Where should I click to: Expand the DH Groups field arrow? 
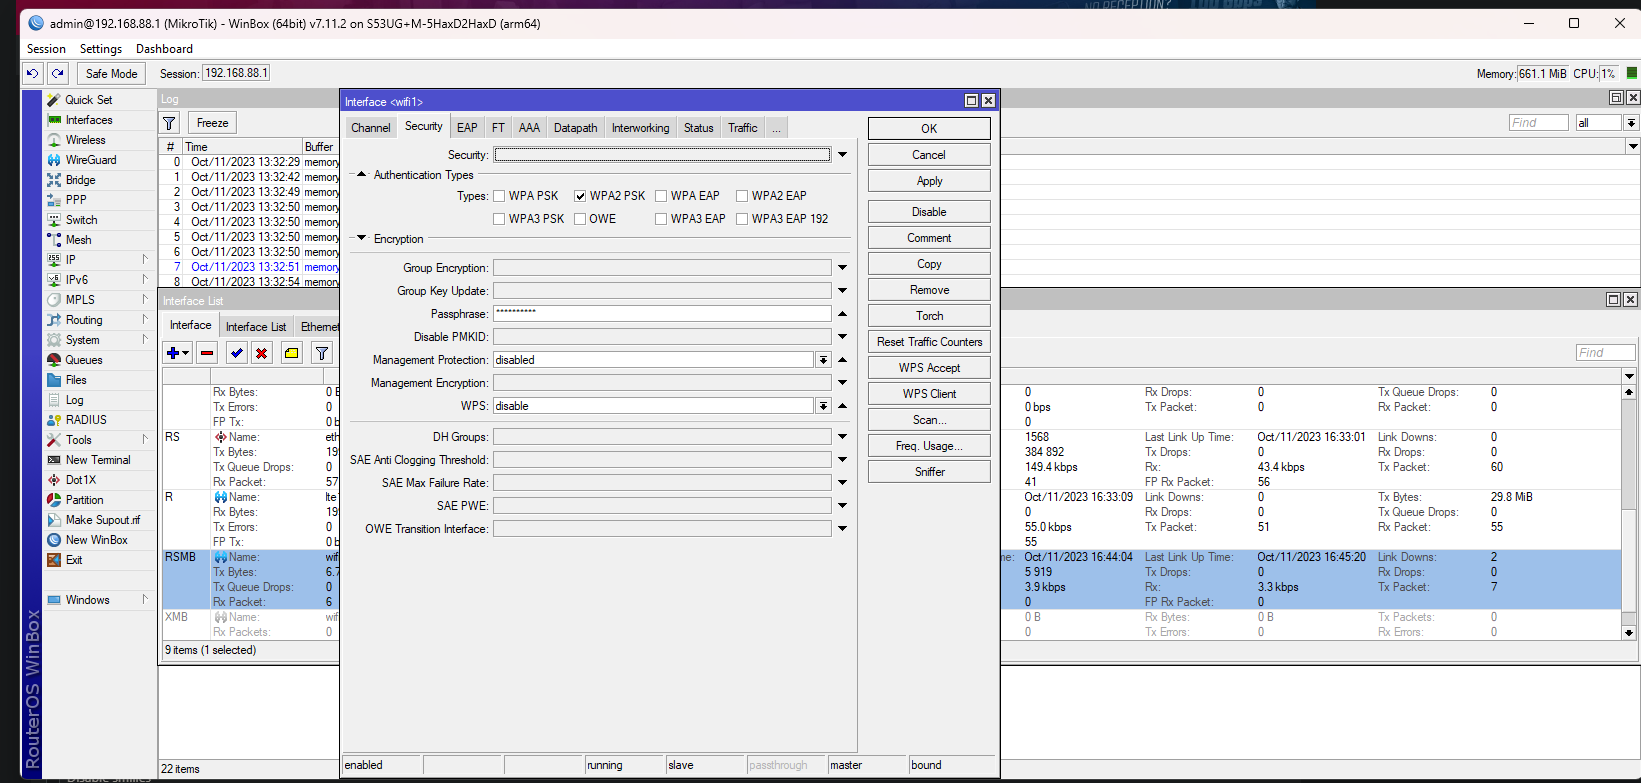[x=843, y=437]
